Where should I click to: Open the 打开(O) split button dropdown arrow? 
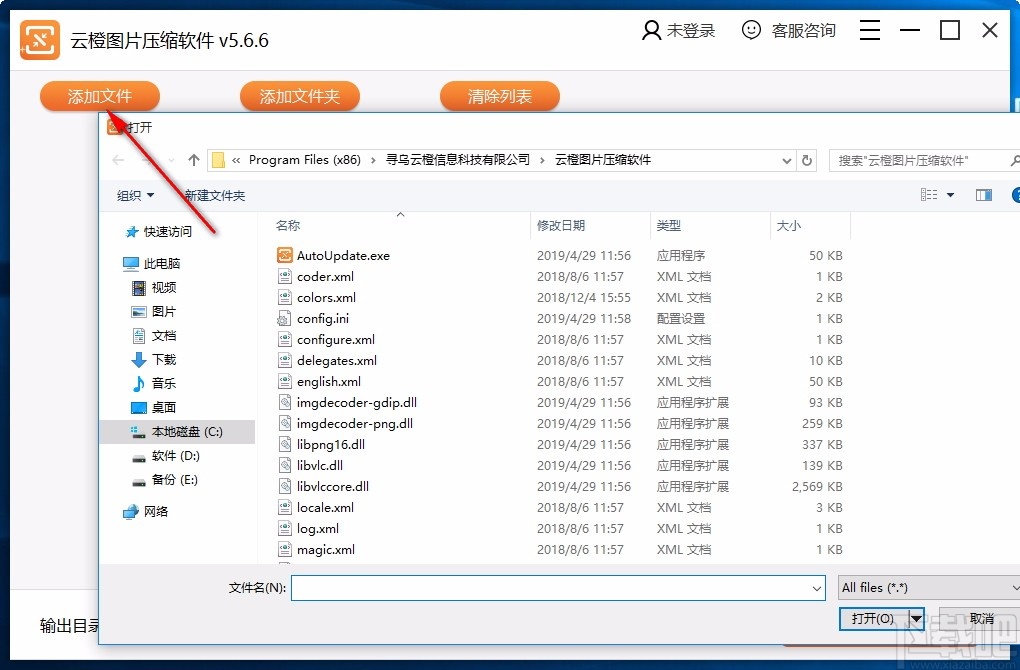(x=915, y=619)
